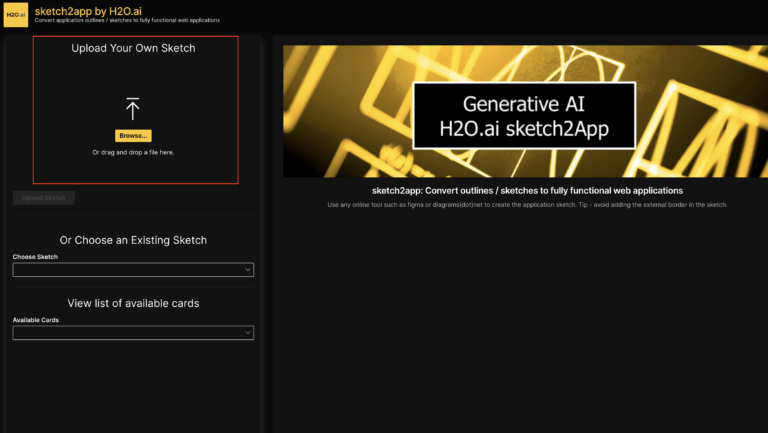Click the 'Choose Sketch' field label
768x433 pixels.
[35, 257]
